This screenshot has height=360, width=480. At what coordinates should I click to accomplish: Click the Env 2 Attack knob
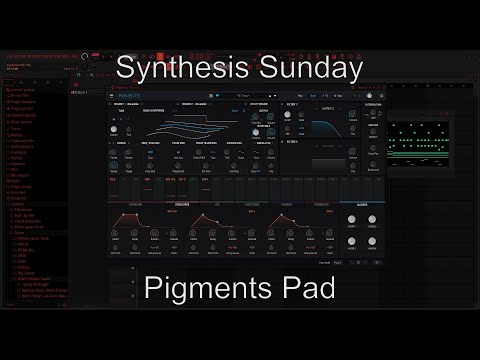(193, 233)
